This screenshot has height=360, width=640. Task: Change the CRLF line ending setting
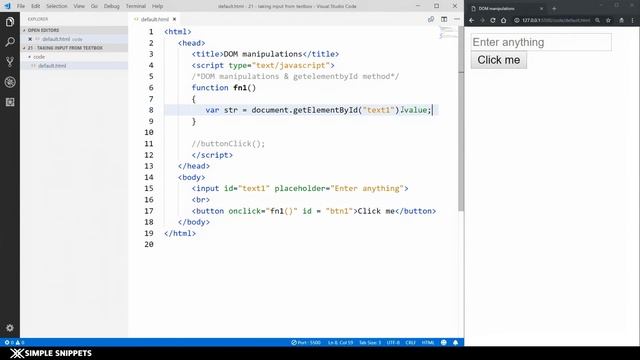coord(410,342)
